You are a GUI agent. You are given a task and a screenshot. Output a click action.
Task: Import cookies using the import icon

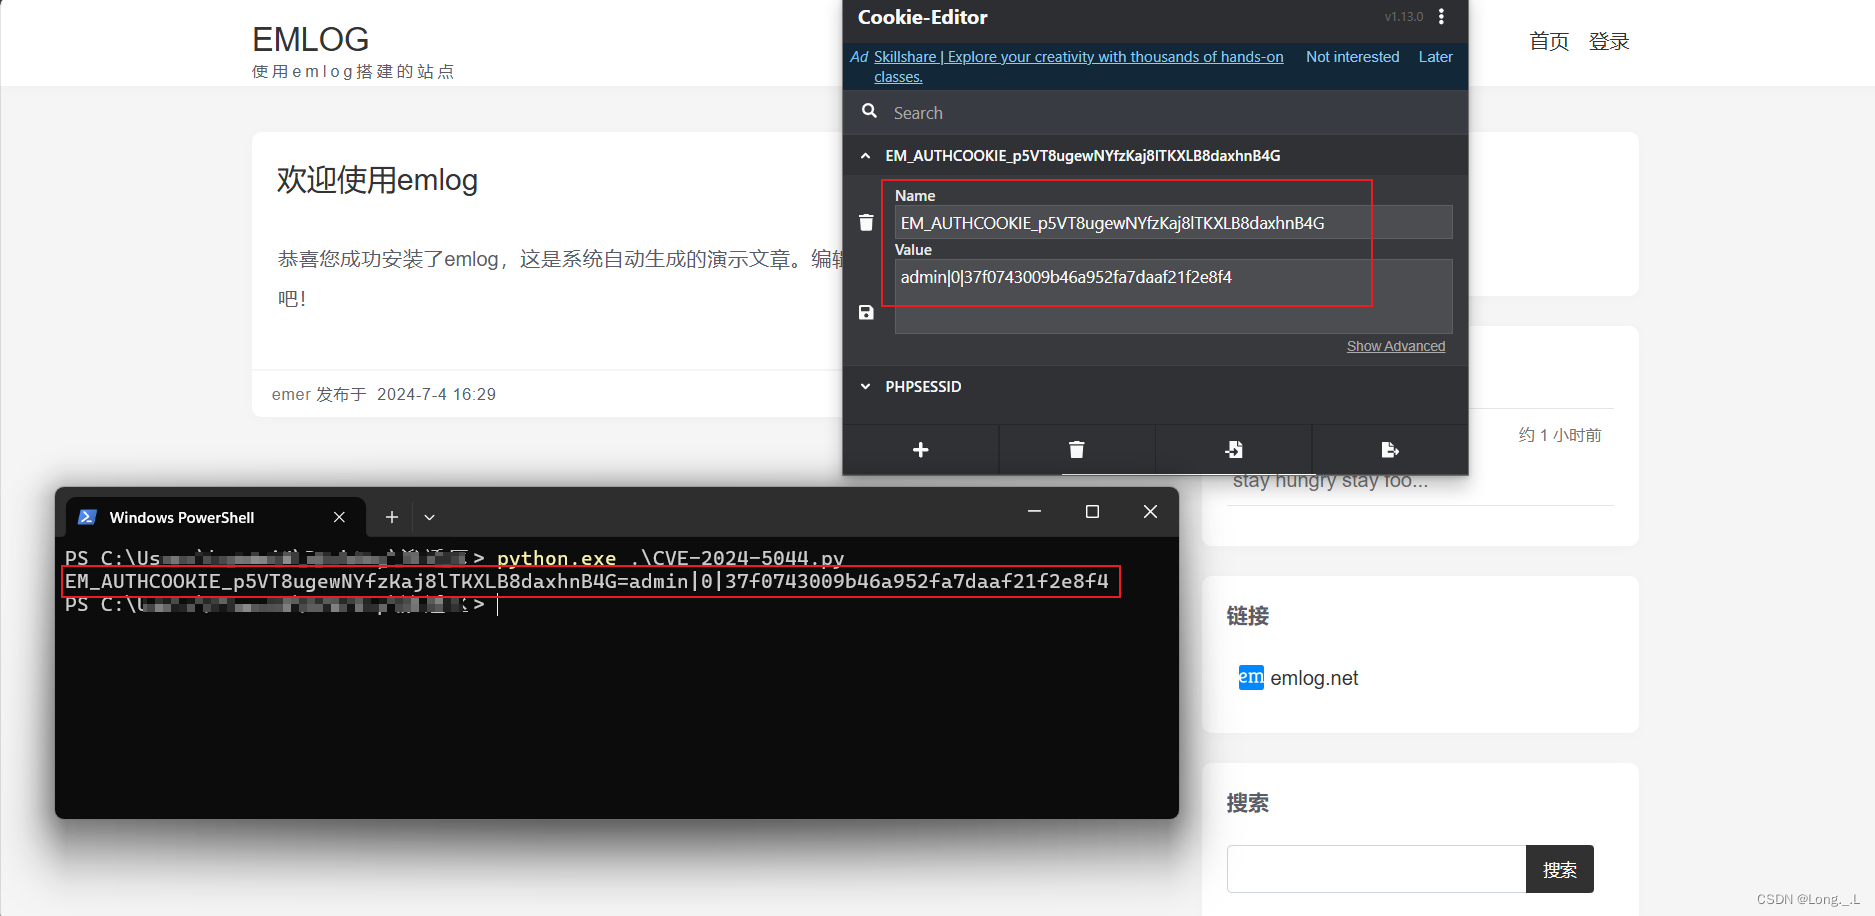point(1233,450)
